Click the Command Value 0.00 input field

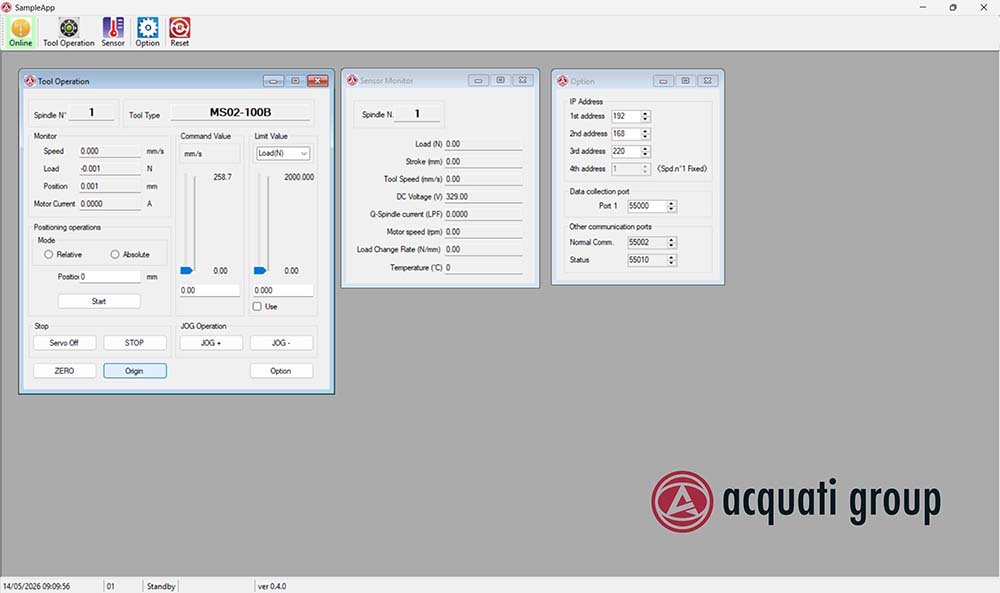tap(209, 291)
